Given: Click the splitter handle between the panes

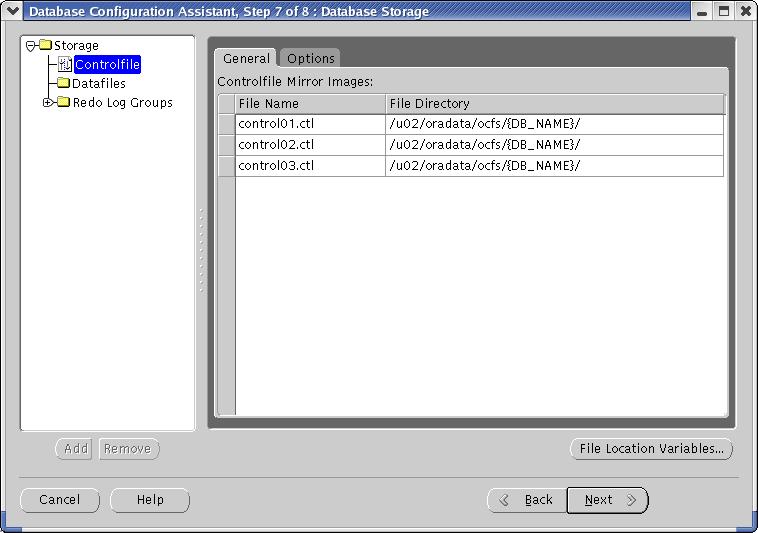Looking at the screenshot, I should click(x=201, y=250).
